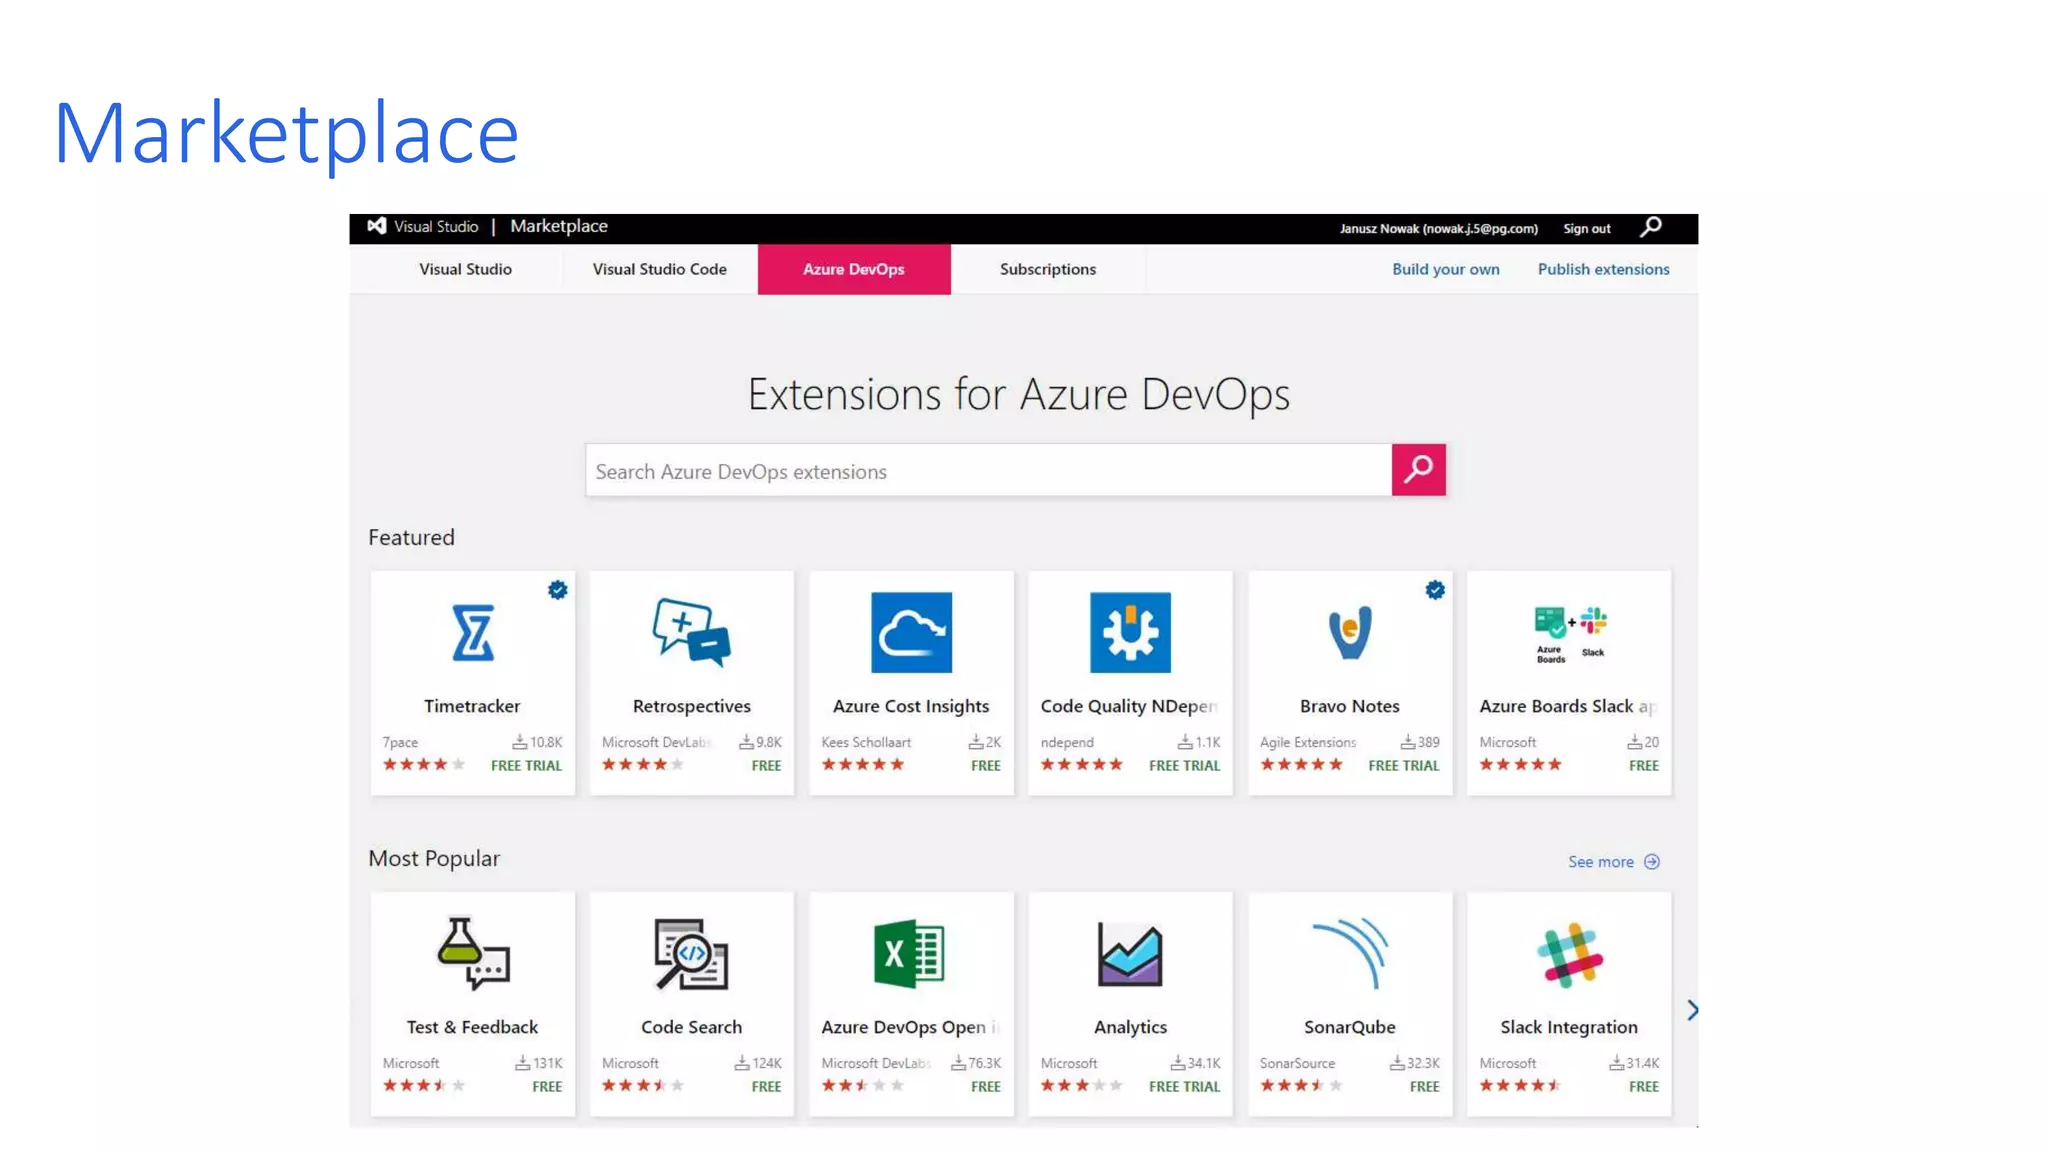
Task: Click the Azure Cost Insights cloud icon
Action: point(911,633)
